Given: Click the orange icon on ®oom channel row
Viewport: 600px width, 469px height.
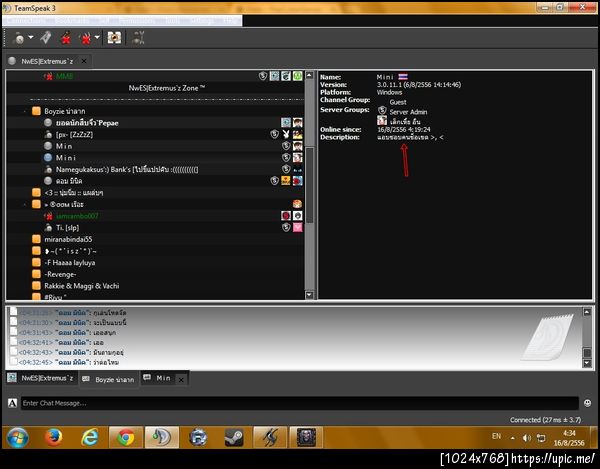Looking at the screenshot, I should coord(298,204).
